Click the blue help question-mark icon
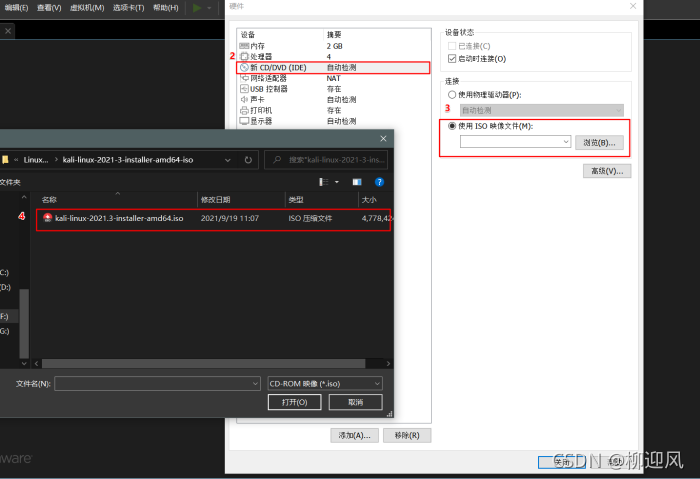 (379, 182)
